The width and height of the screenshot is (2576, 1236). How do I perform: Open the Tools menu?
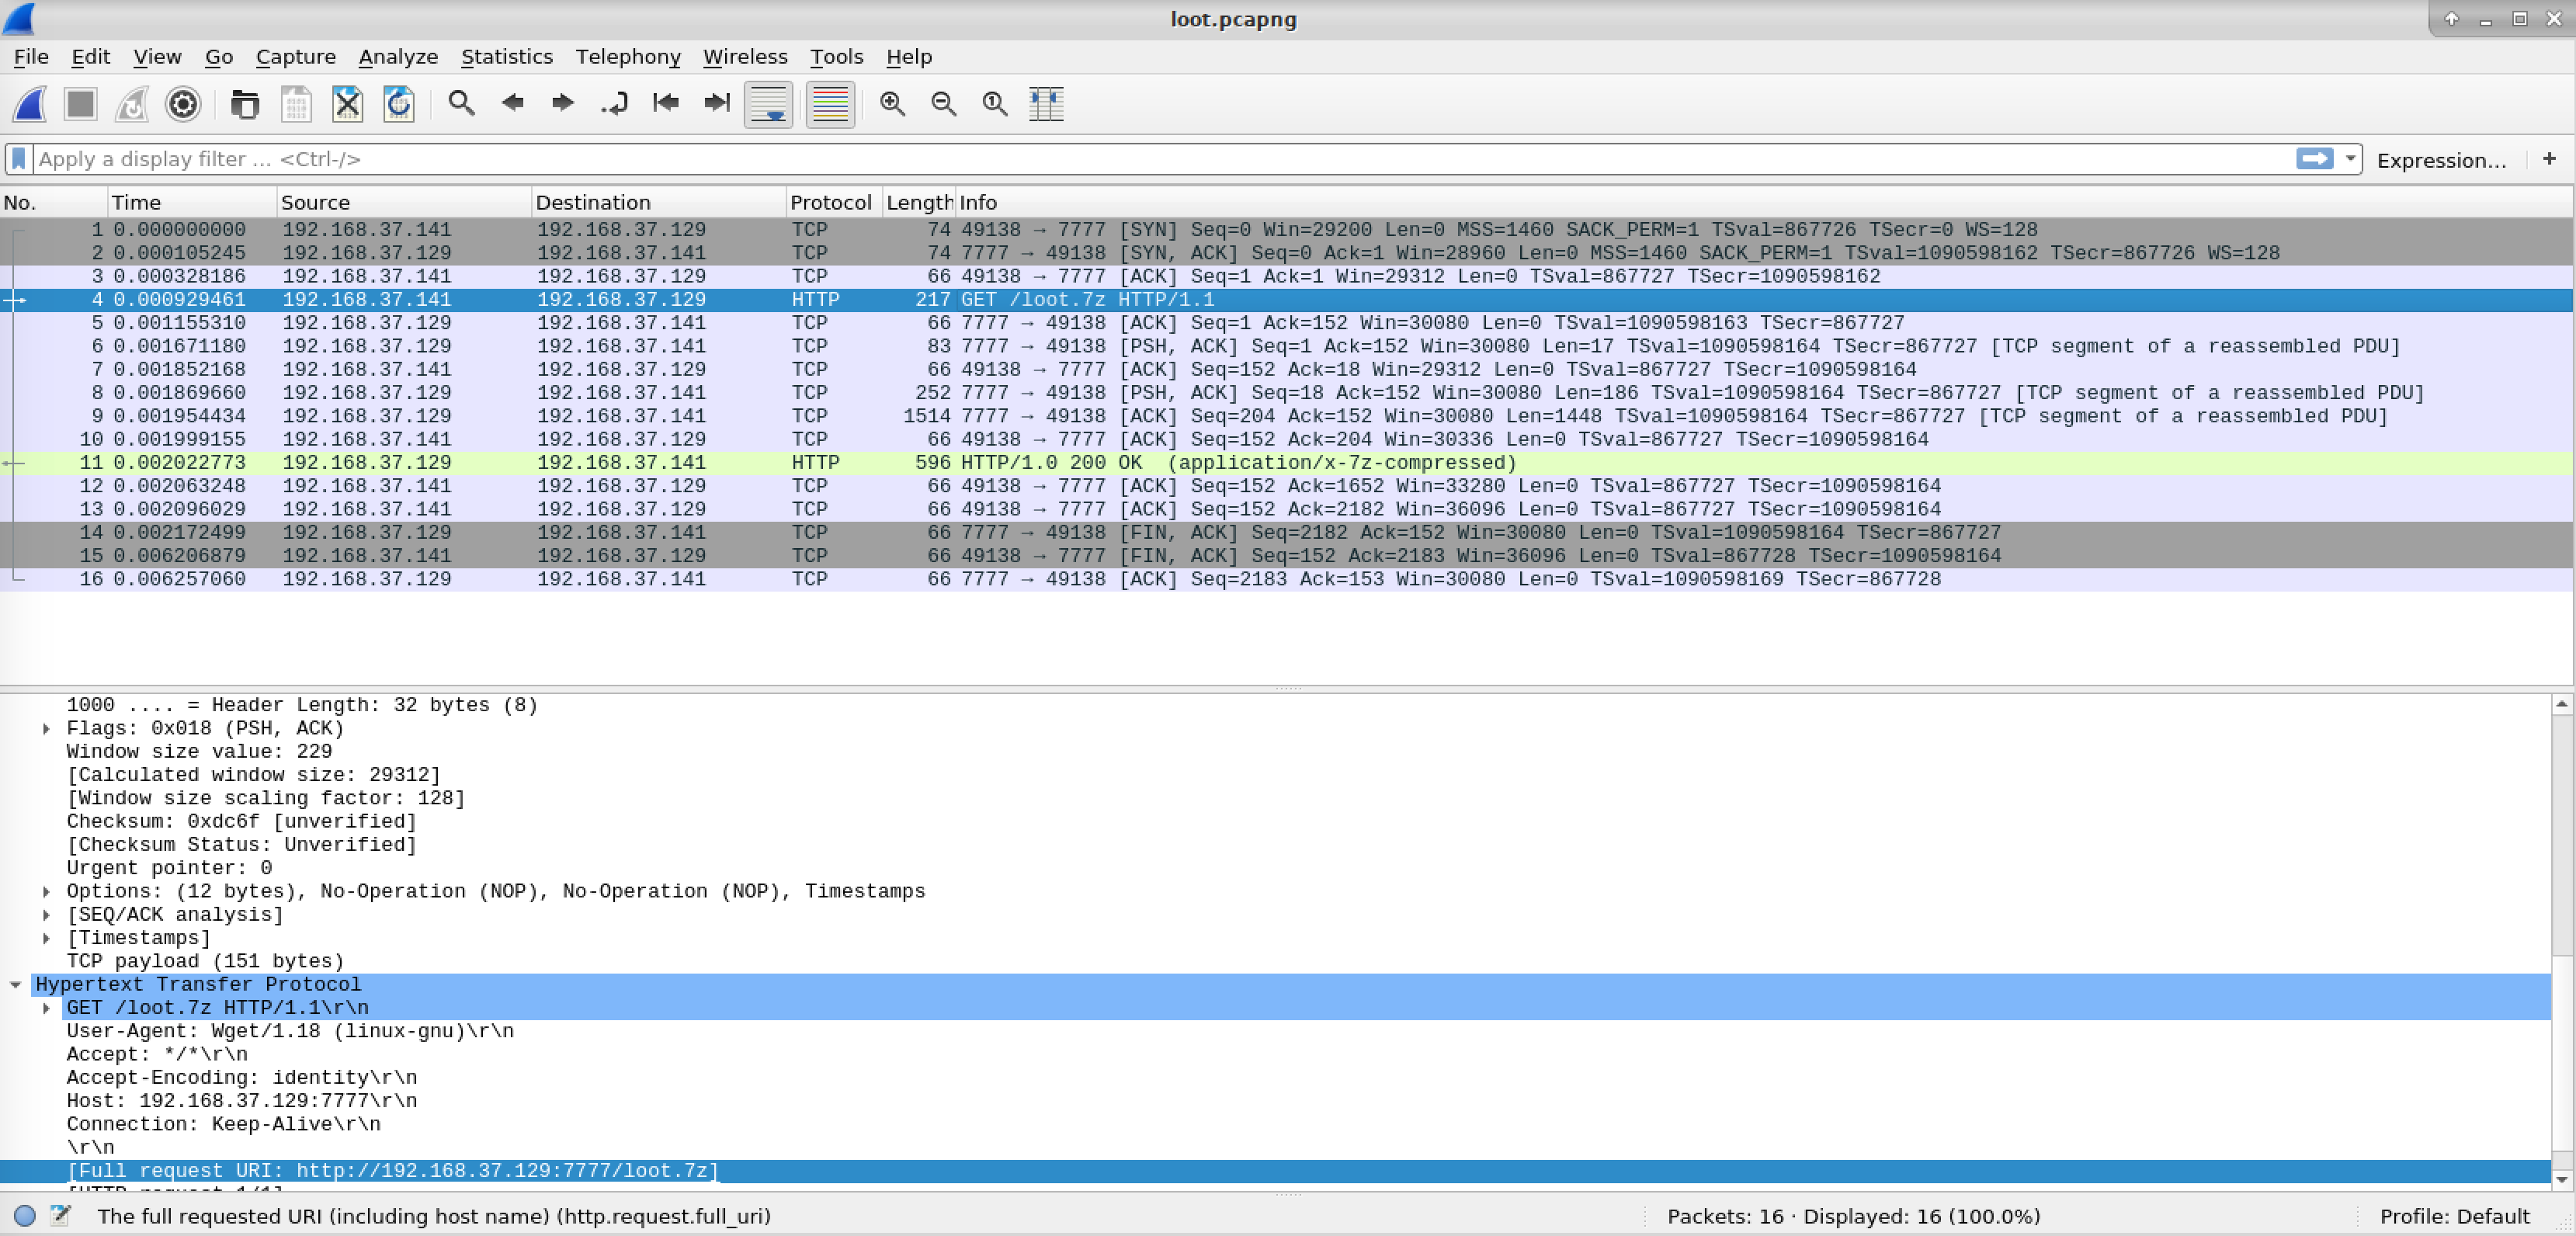836,57
